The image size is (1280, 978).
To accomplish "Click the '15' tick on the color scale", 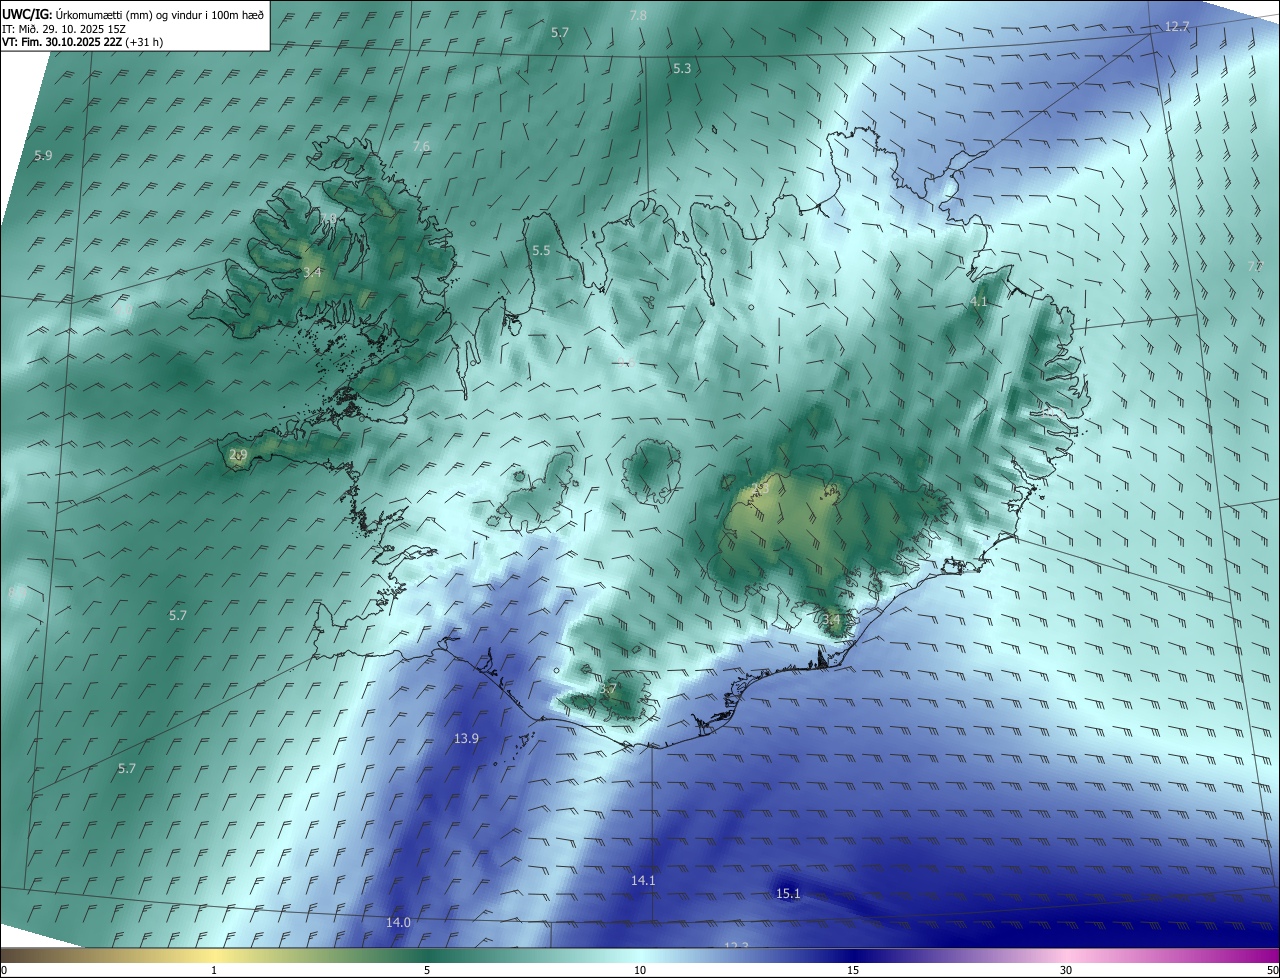I will [853, 970].
